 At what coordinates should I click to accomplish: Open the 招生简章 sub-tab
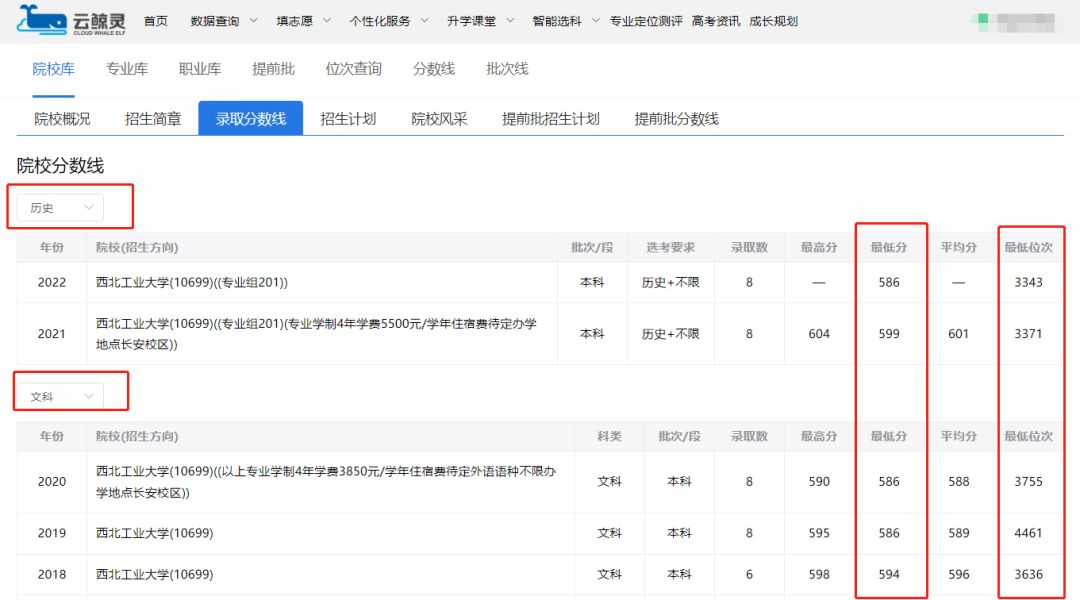coord(152,117)
